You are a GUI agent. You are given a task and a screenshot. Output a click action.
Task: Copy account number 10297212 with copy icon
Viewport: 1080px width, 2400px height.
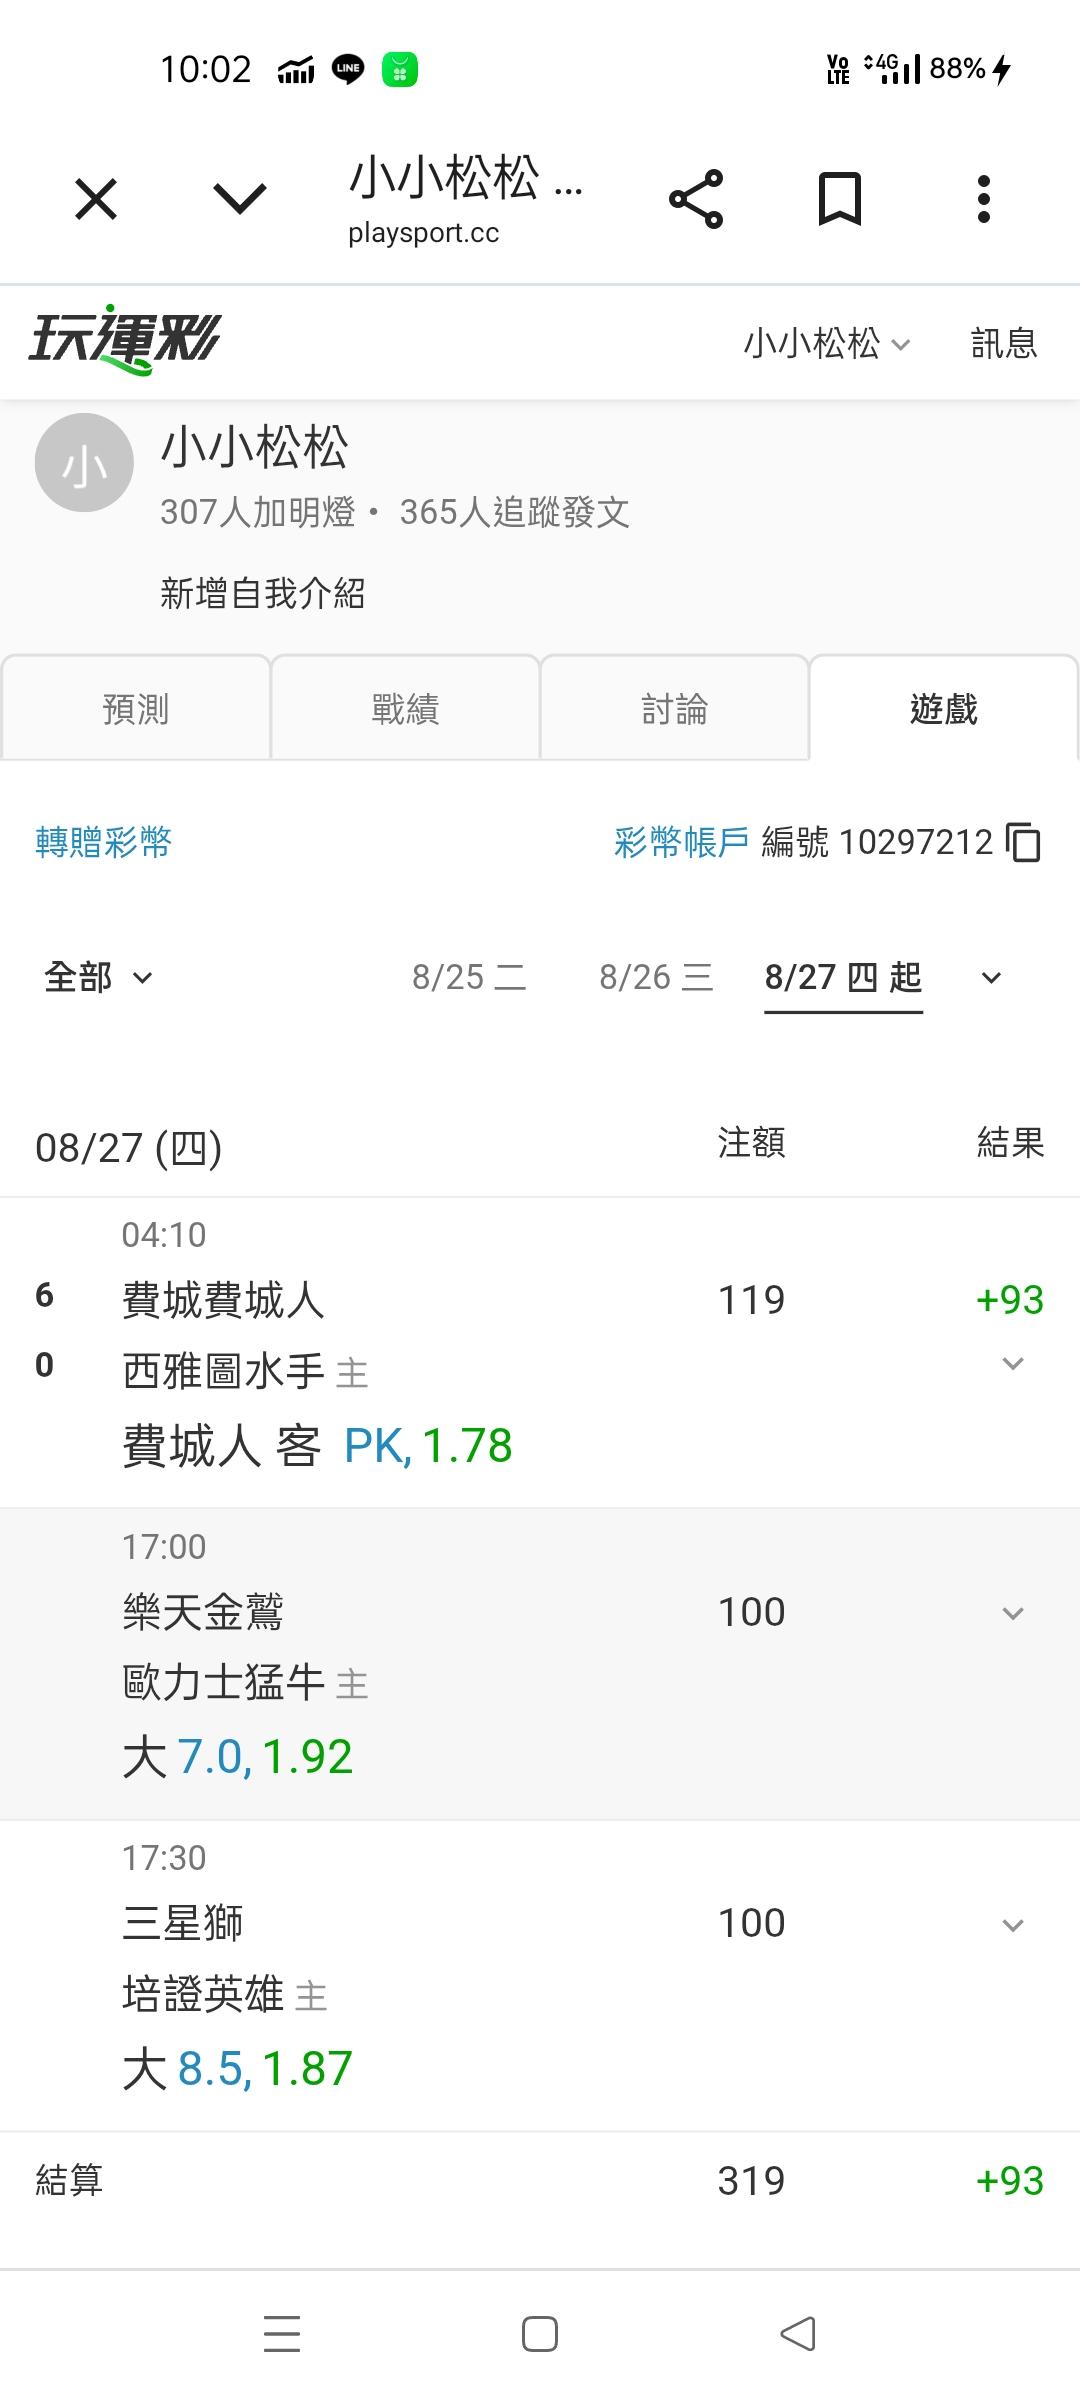pos(1023,842)
